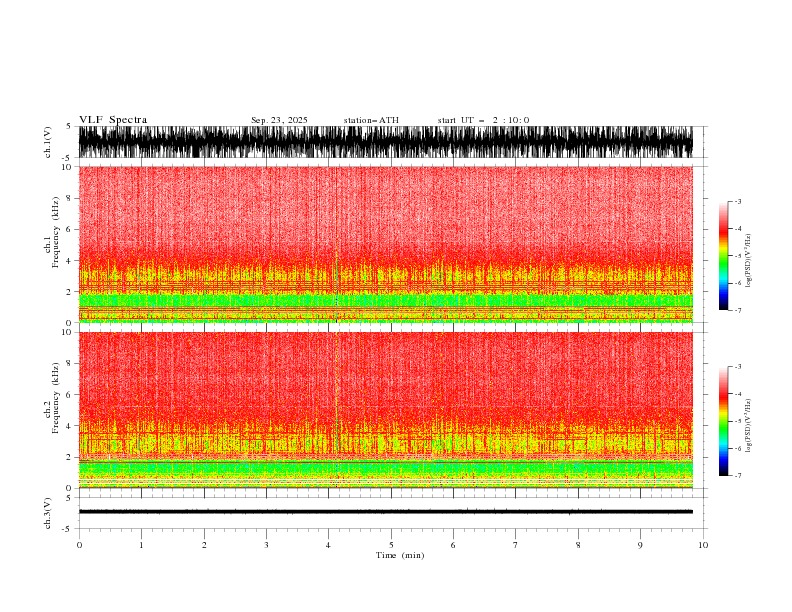Image resolution: width=792 pixels, height=612 pixels.
Task: Click the ch.1 voltage waveform strip
Action: tap(385, 142)
